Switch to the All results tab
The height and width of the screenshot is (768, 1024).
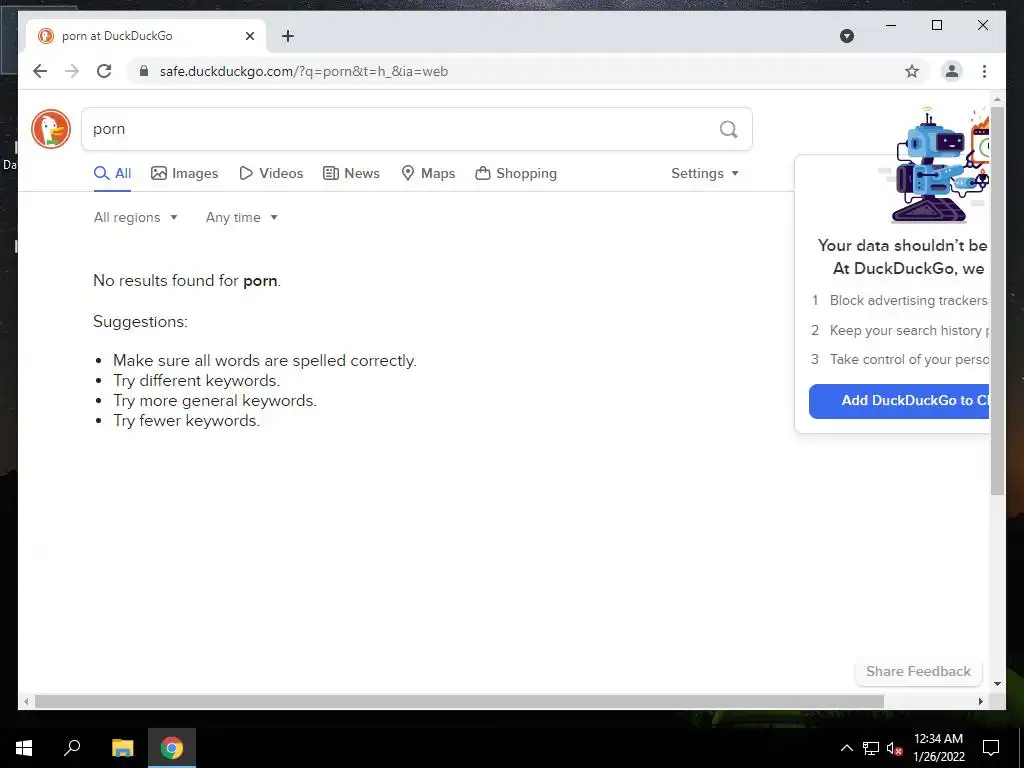click(112, 173)
